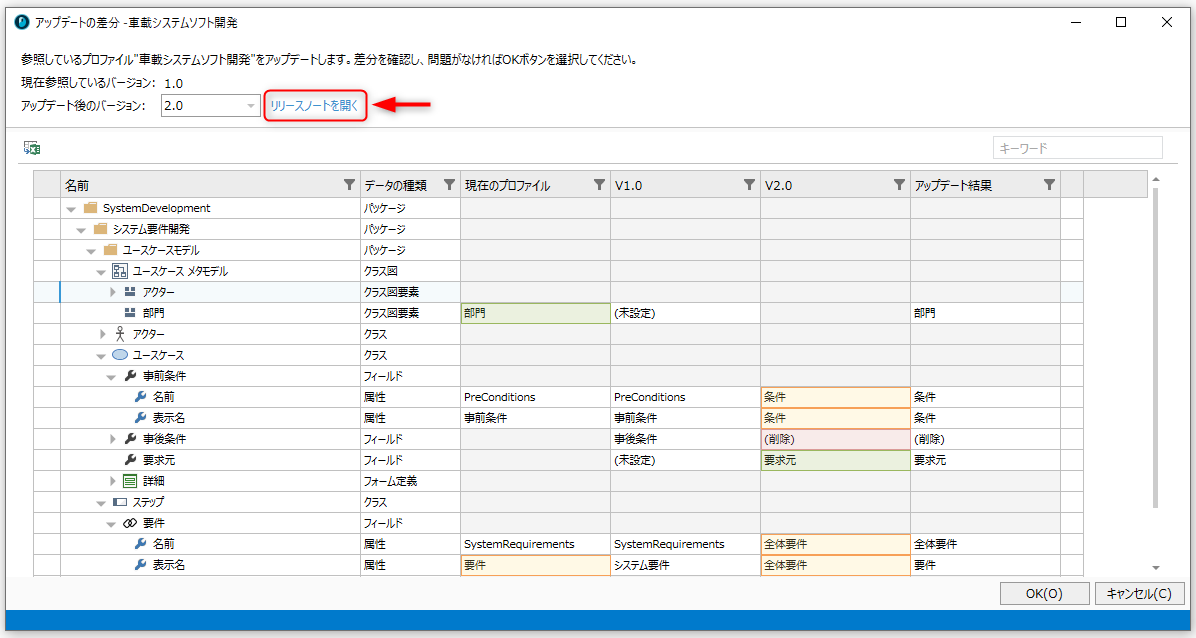The width and height of the screenshot is (1196, 638).
Task: Select the システム要件 cell in V1.0
Action: [x=685, y=566]
